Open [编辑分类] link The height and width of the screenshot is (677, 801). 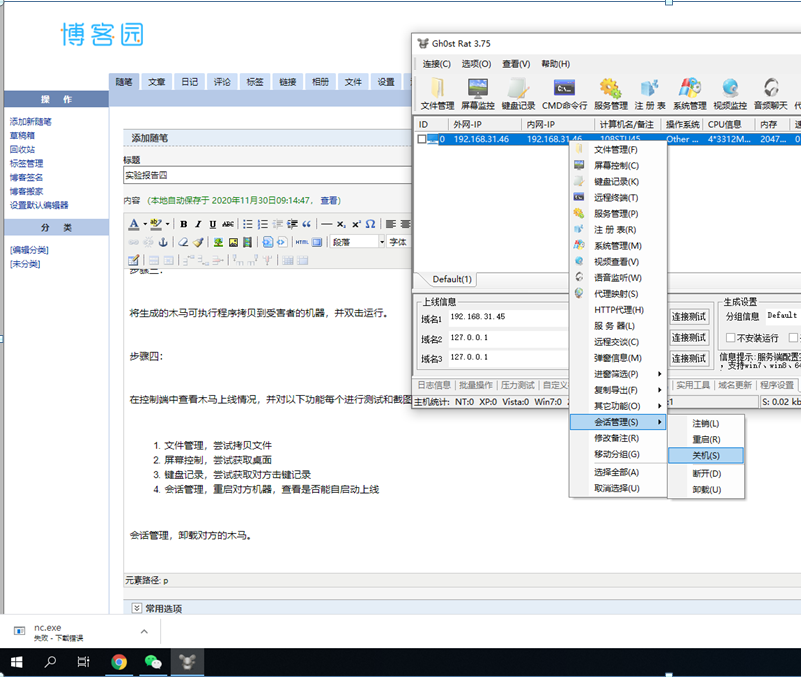tap(29, 250)
